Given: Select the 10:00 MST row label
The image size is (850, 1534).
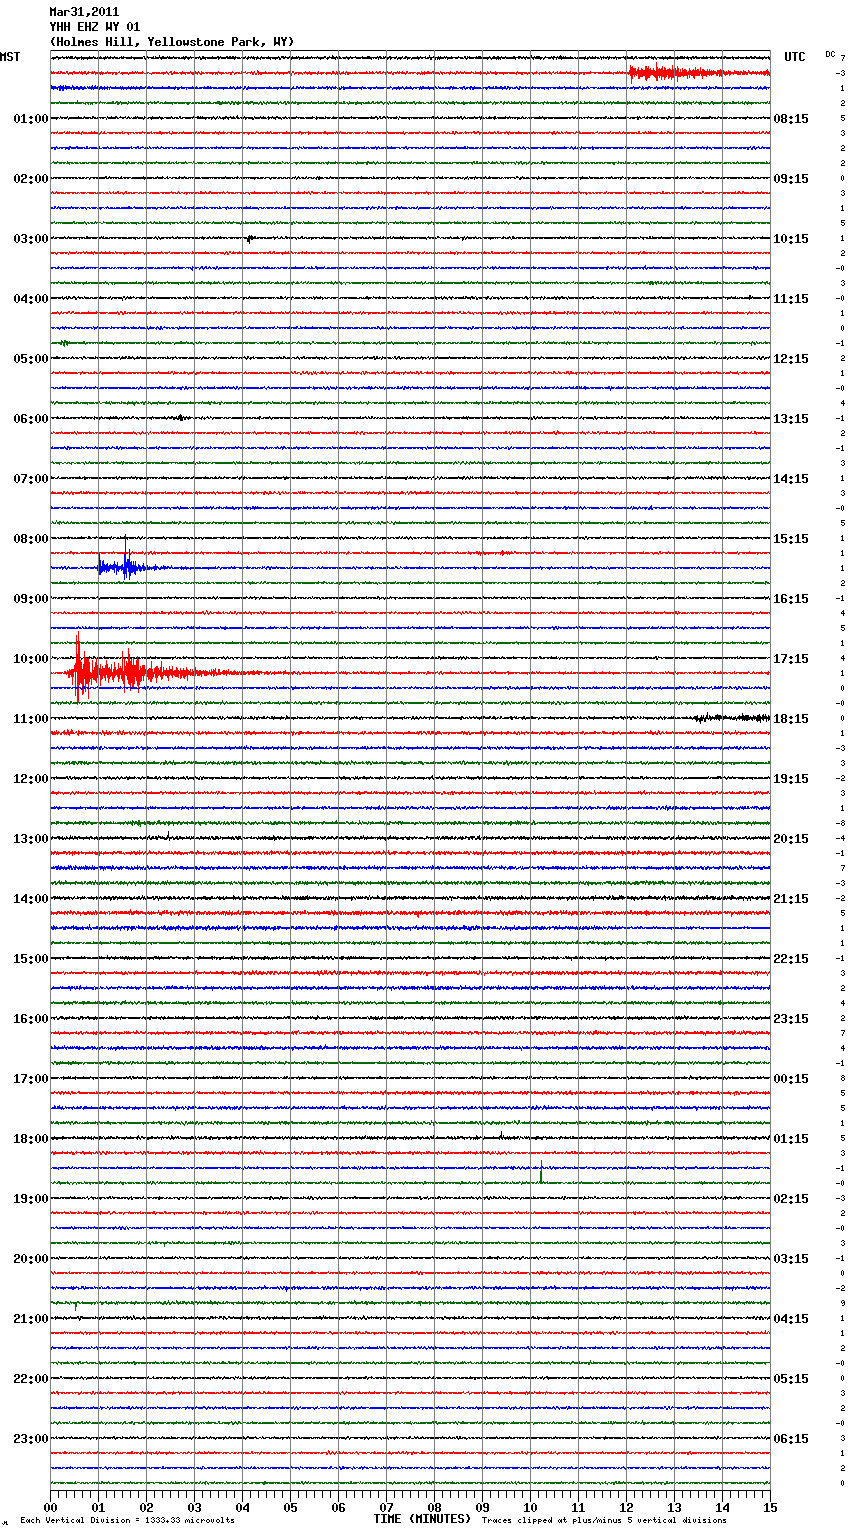Looking at the screenshot, I should (x=30, y=659).
